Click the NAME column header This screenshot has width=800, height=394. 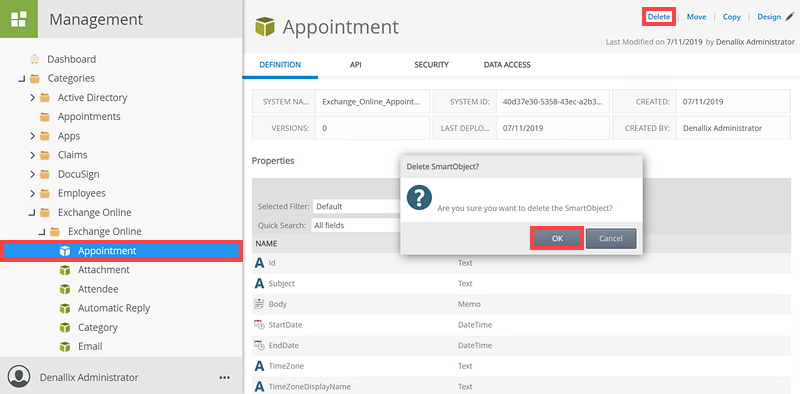[x=266, y=243]
